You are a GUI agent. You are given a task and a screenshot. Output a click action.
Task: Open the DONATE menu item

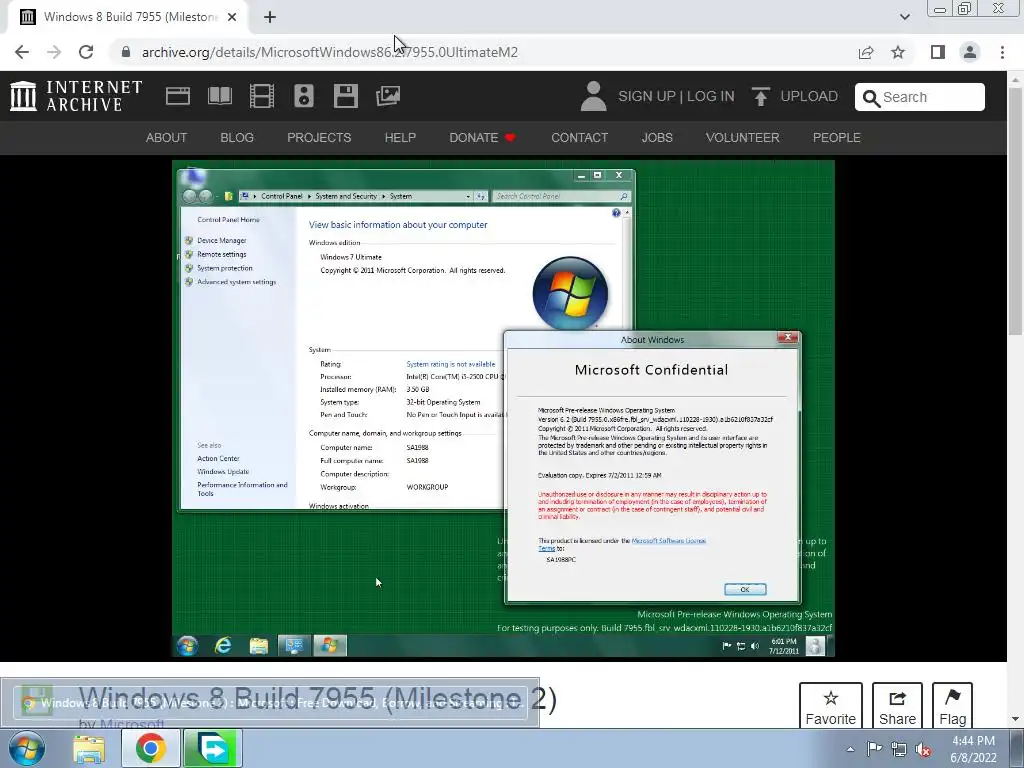[x=482, y=138]
